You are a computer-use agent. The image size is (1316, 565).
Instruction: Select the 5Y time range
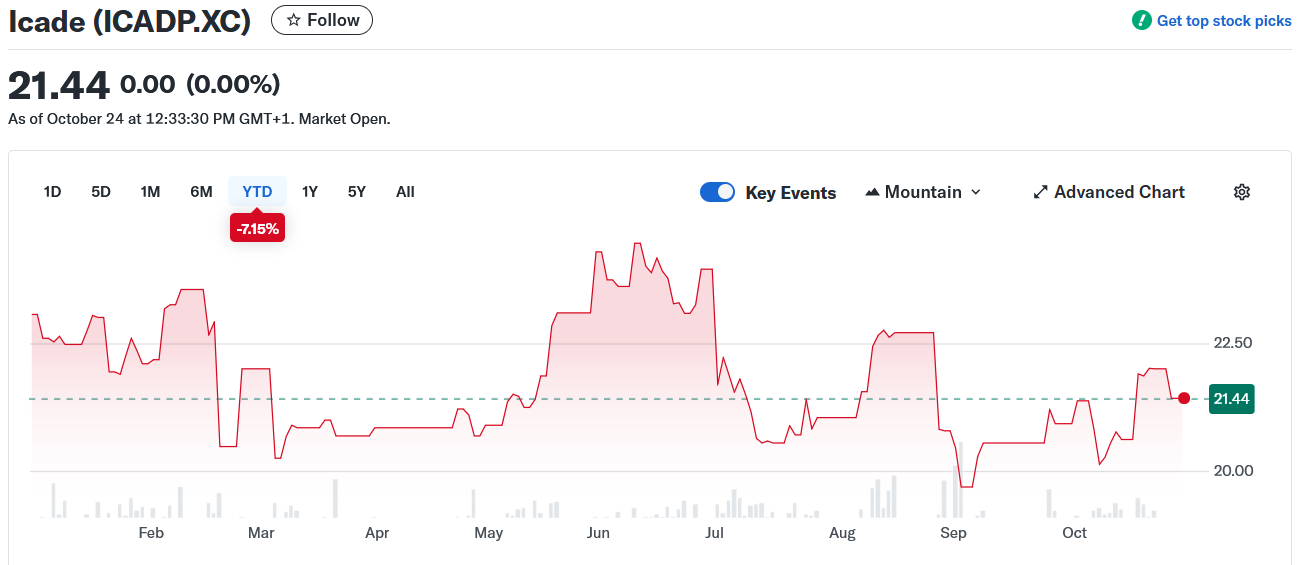(357, 192)
